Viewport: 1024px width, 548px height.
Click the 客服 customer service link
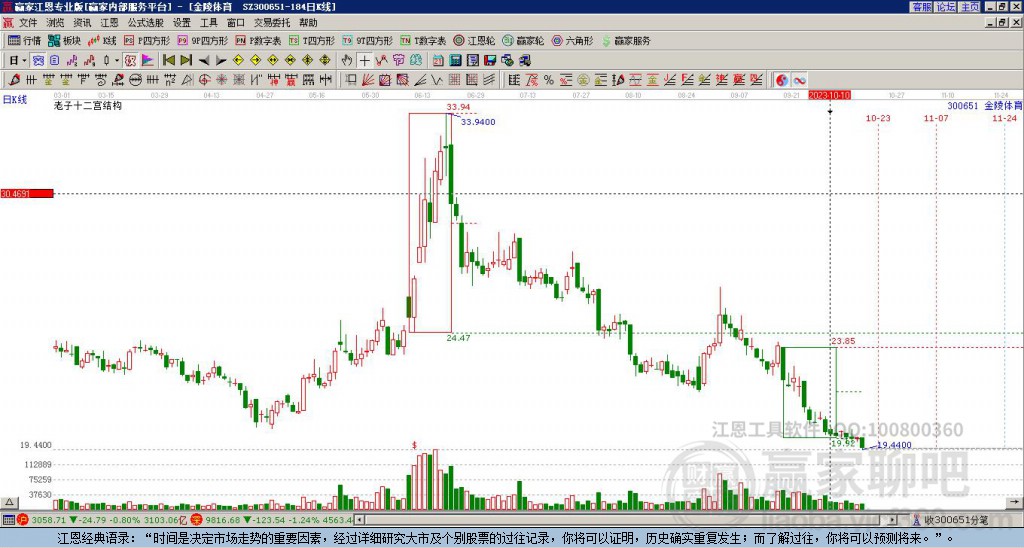(922, 7)
